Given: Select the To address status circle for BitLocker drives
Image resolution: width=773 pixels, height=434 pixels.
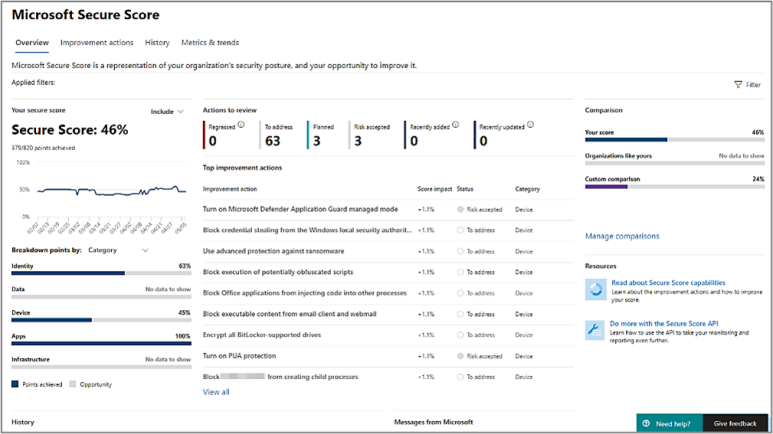Looking at the screenshot, I should click(x=461, y=335).
